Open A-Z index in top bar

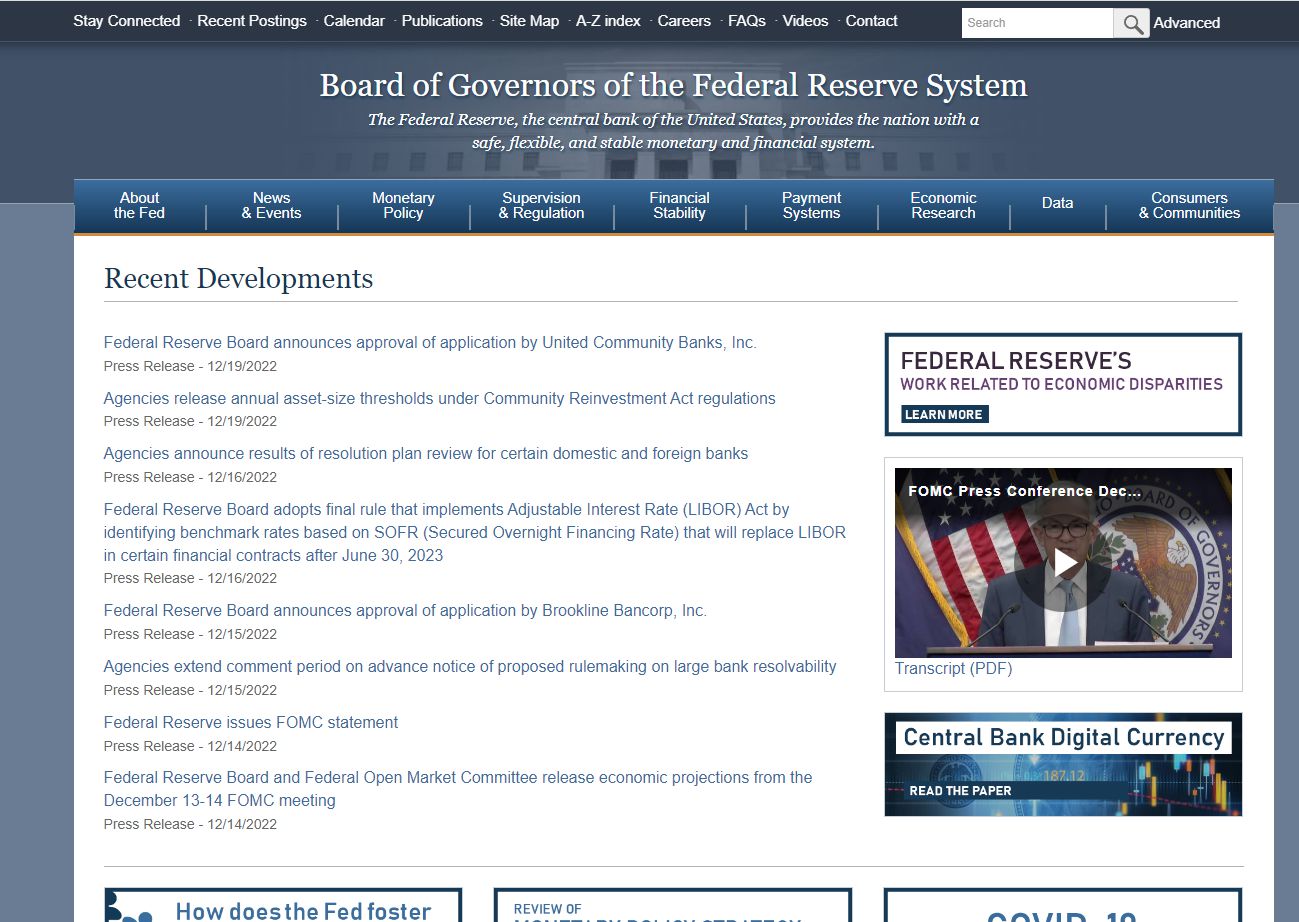point(608,21)
